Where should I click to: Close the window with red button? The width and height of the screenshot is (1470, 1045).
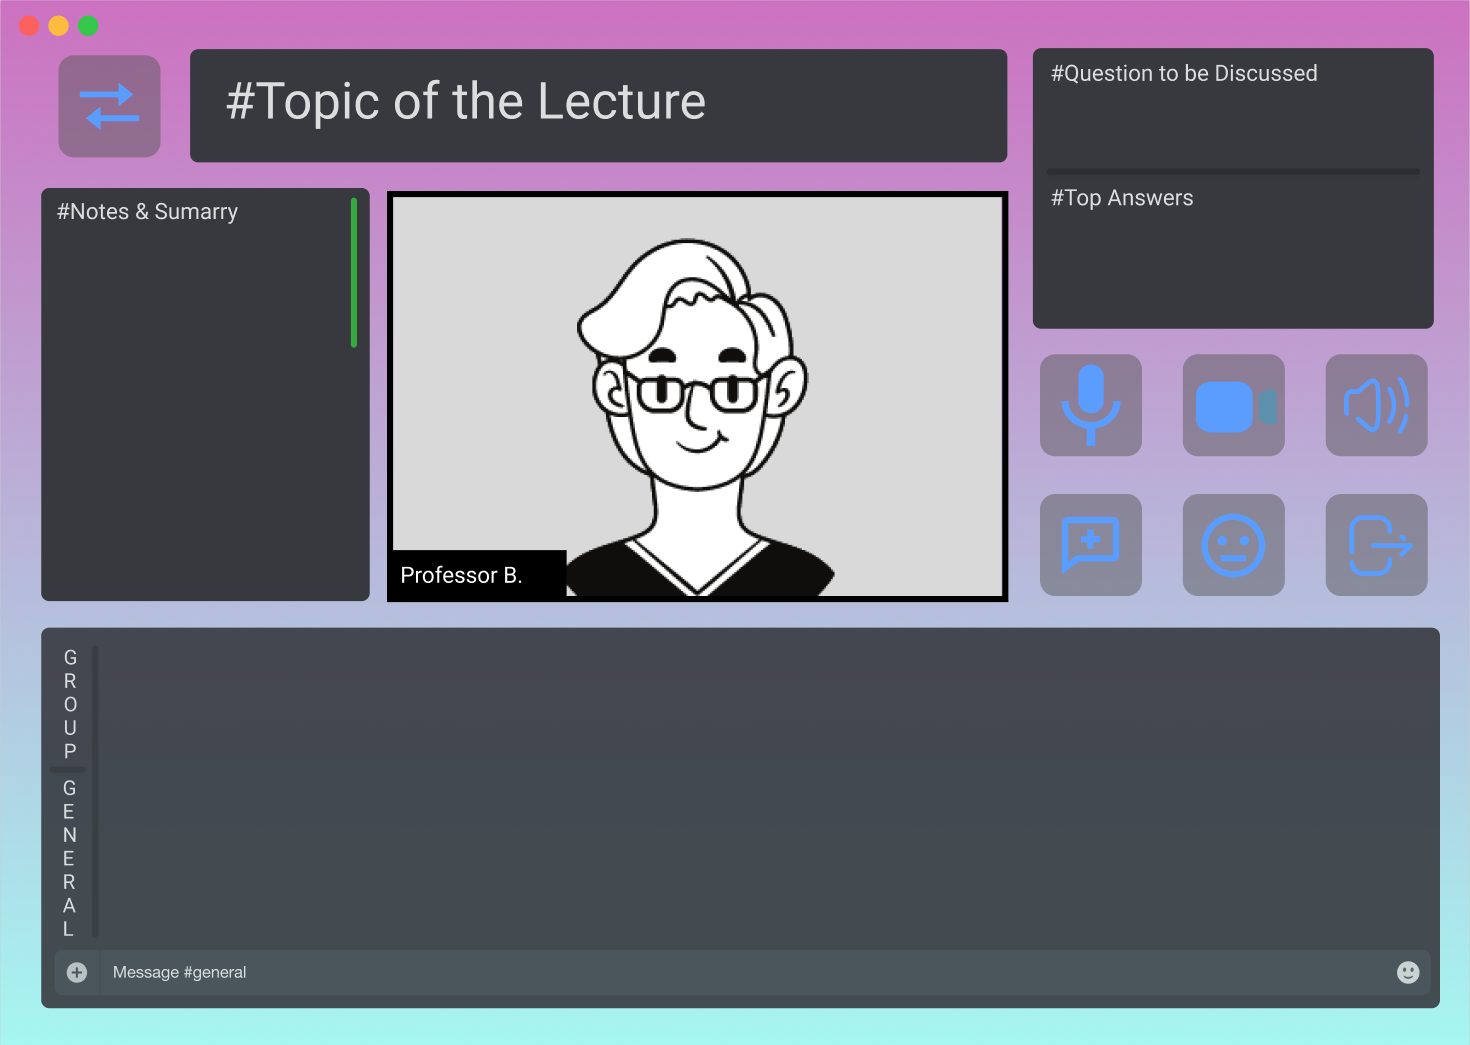30,26
